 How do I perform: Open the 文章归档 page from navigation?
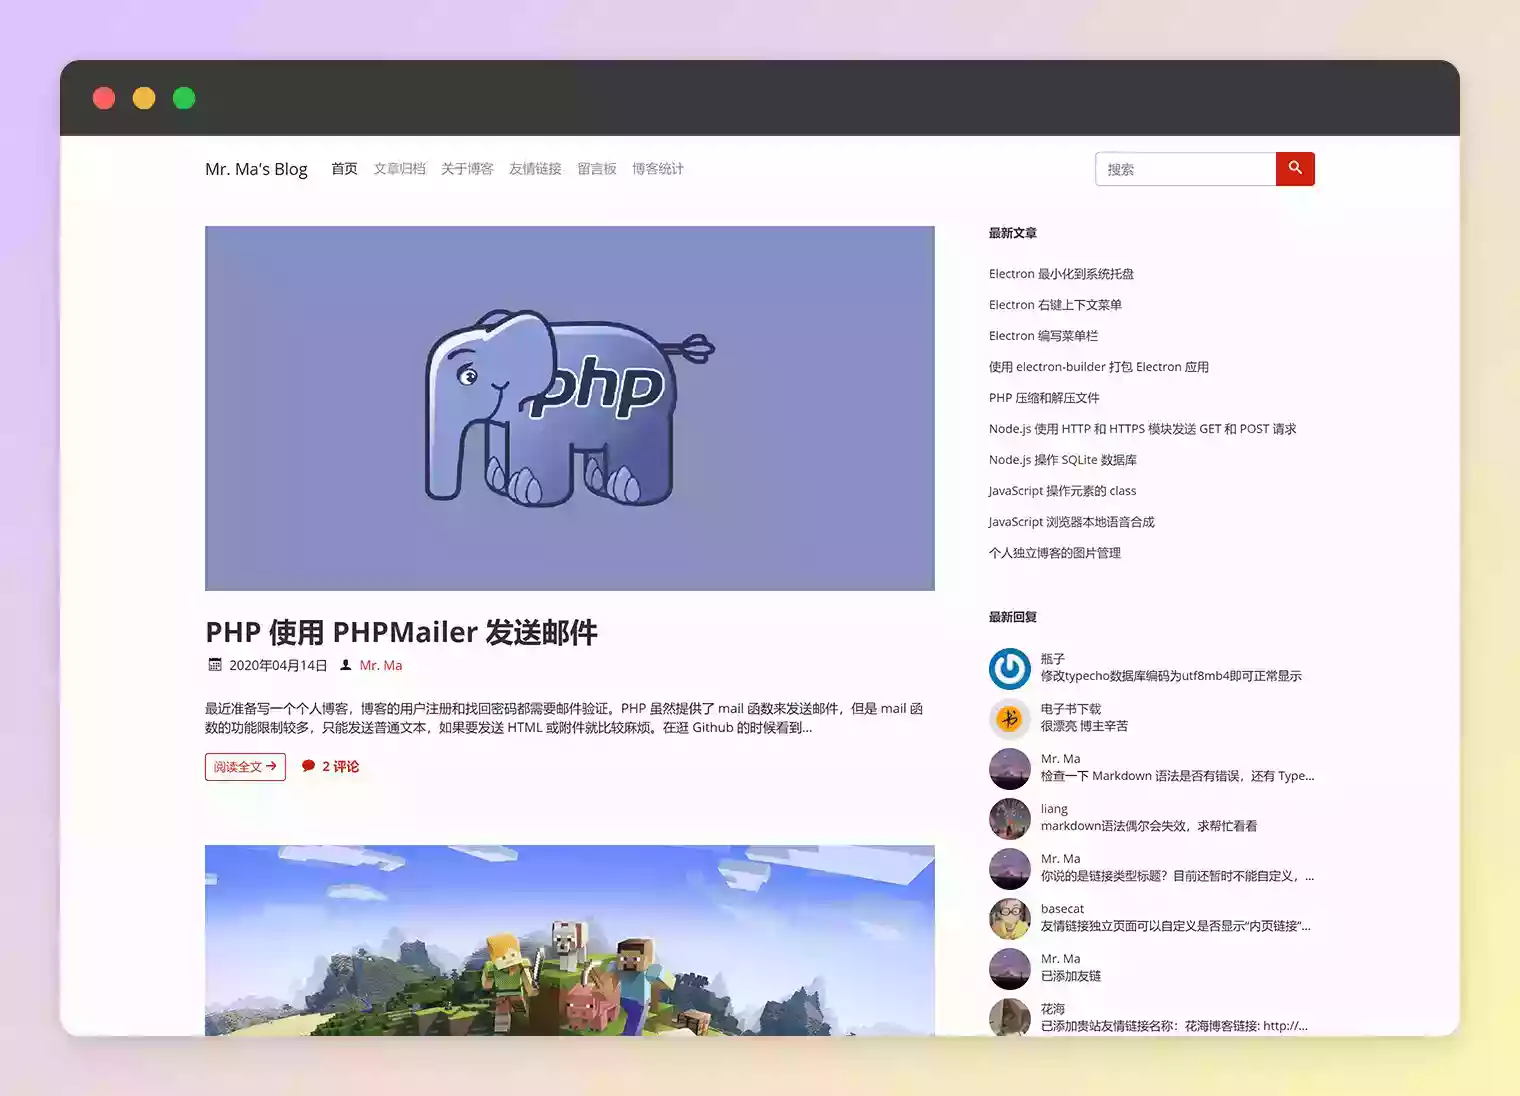pyautogui.click(x=399, y=168)
